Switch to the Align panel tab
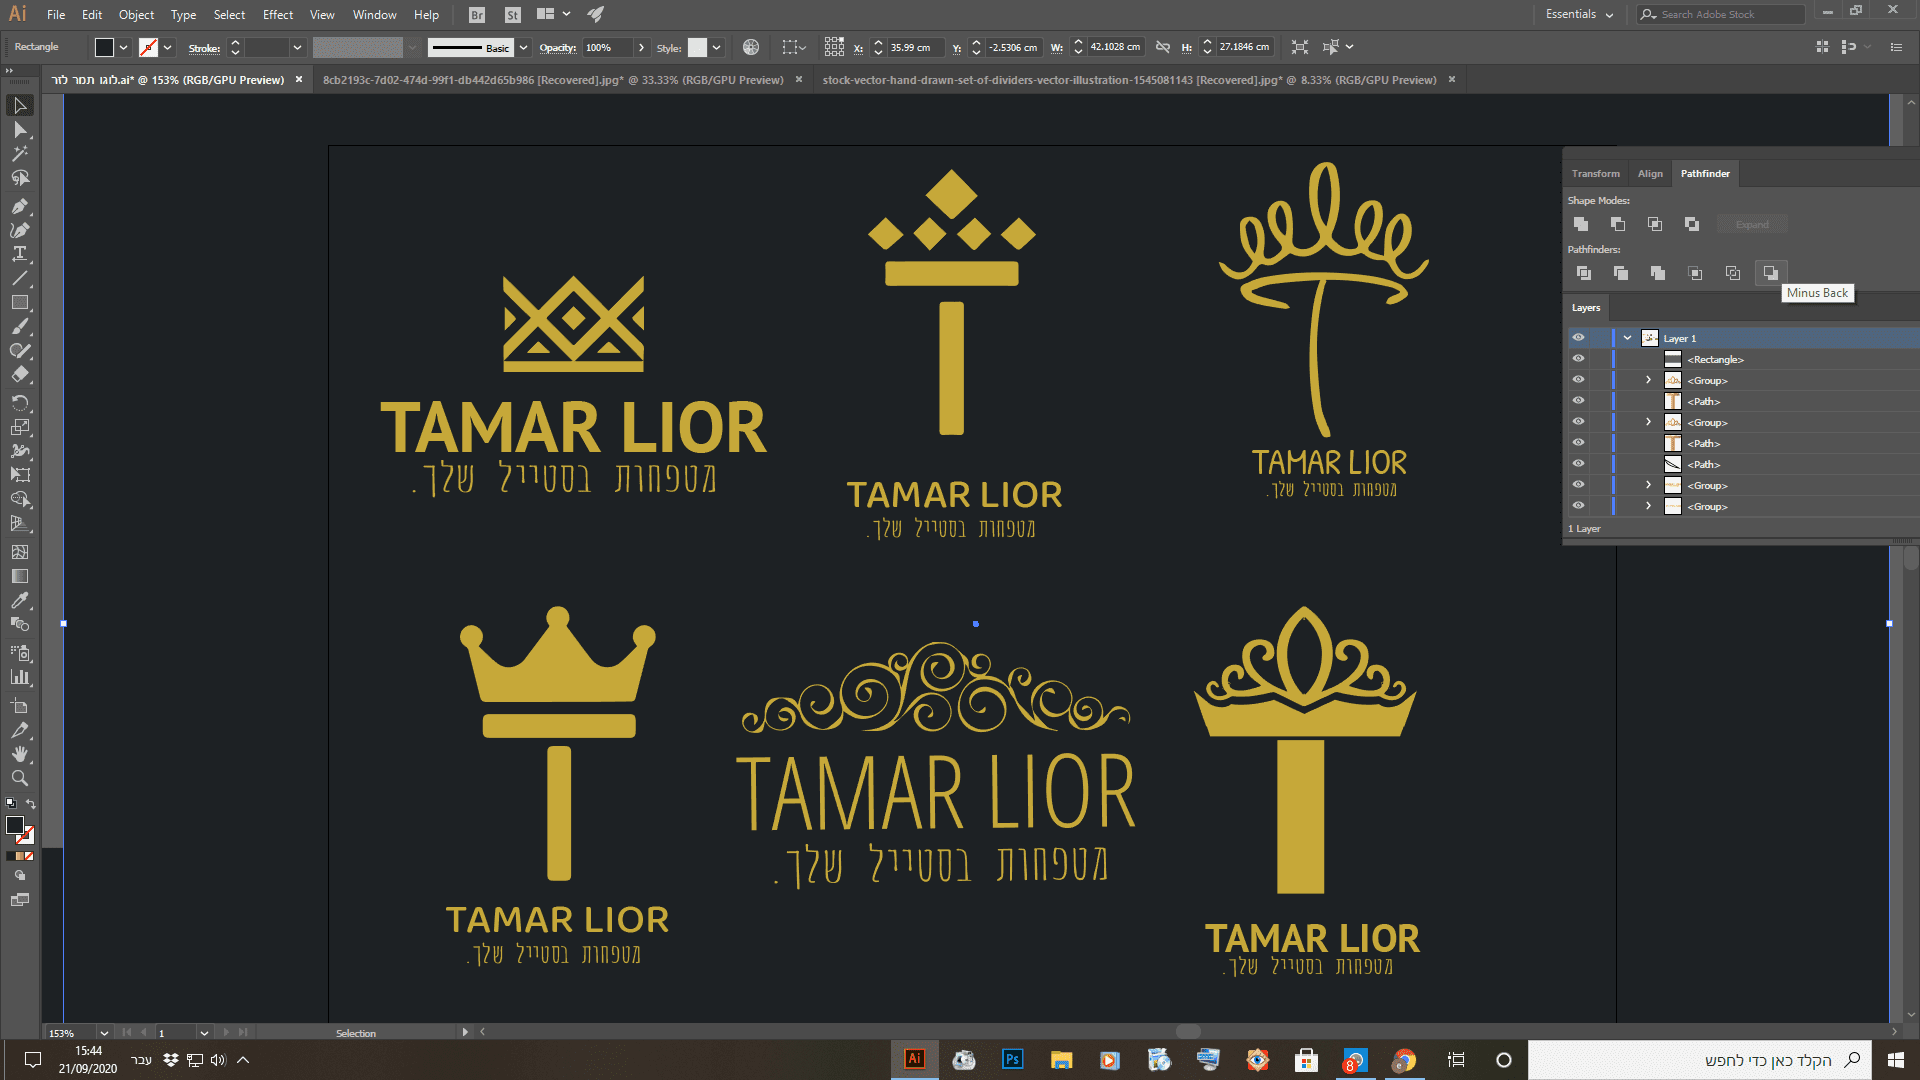The width and height of the screenshot is (1920, 1080). coord(1650,174)
